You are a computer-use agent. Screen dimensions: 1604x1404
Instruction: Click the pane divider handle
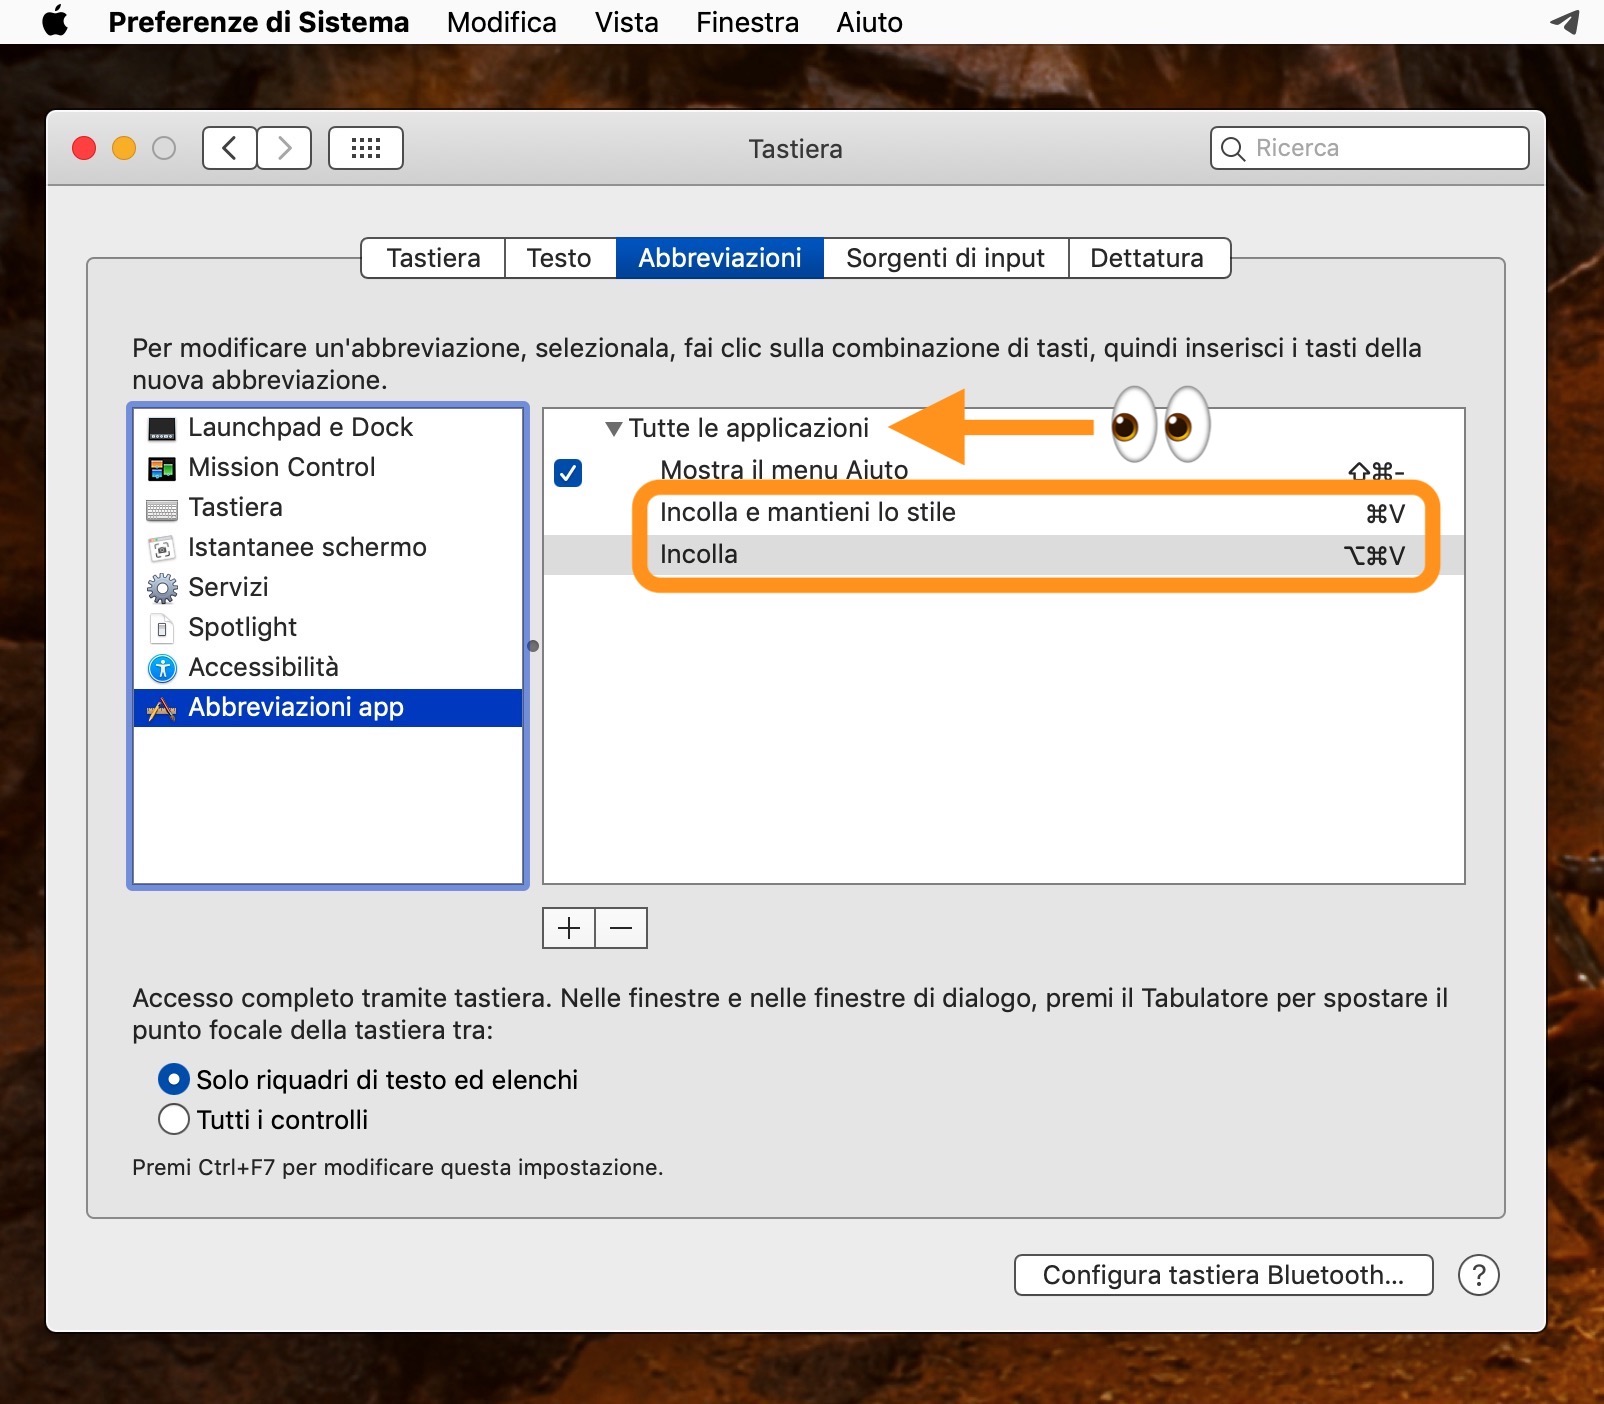(x=533, y=646)
